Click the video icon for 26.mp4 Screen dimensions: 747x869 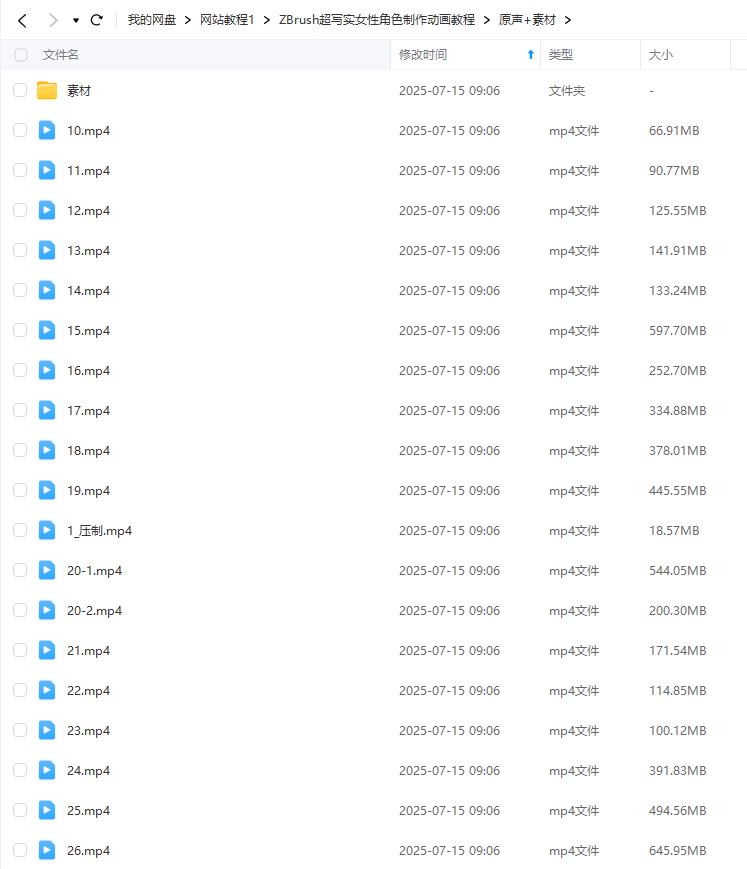coord(47,850)
